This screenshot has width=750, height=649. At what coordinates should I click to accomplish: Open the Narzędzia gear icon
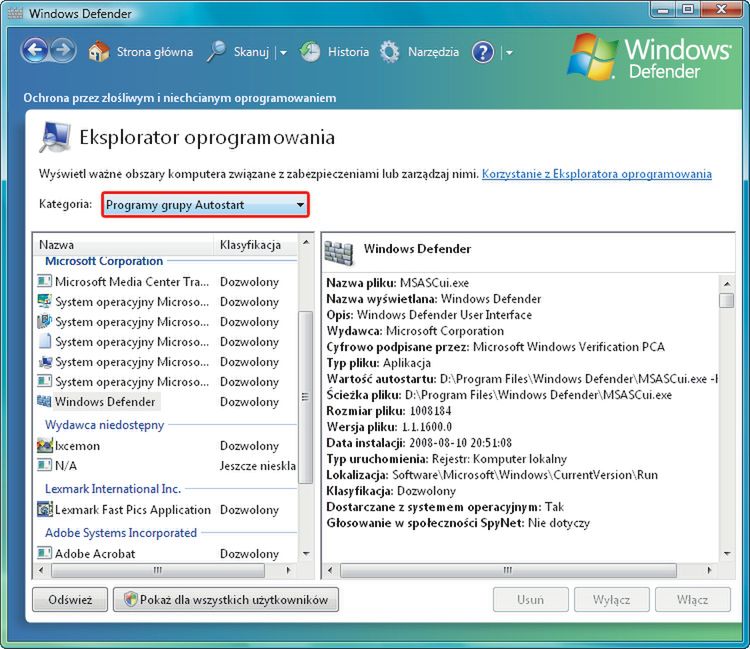coord(390,52)
